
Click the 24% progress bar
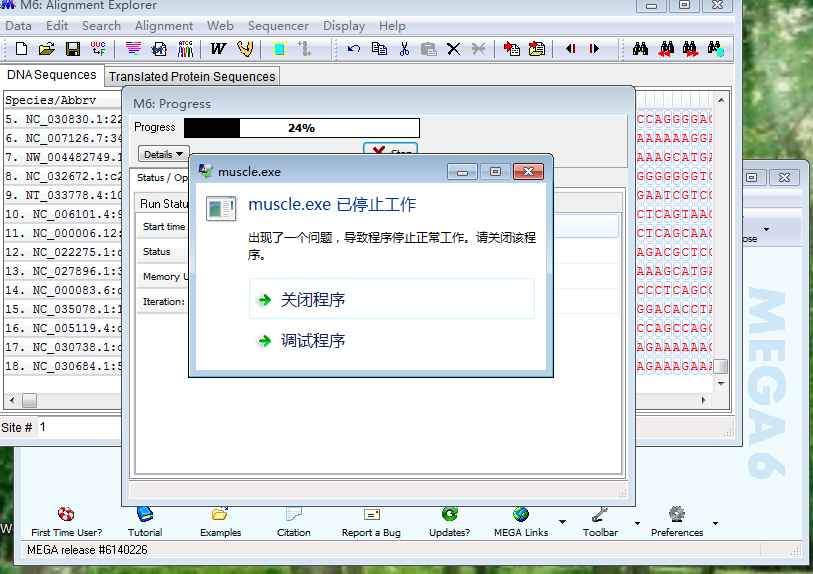(x=302, y=128)
